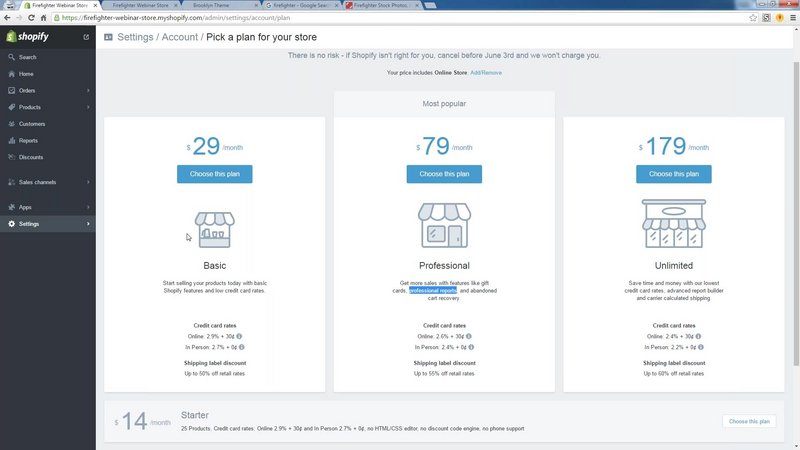Click the Add/Remove link
Screen dimensions: 800x450
486,73
